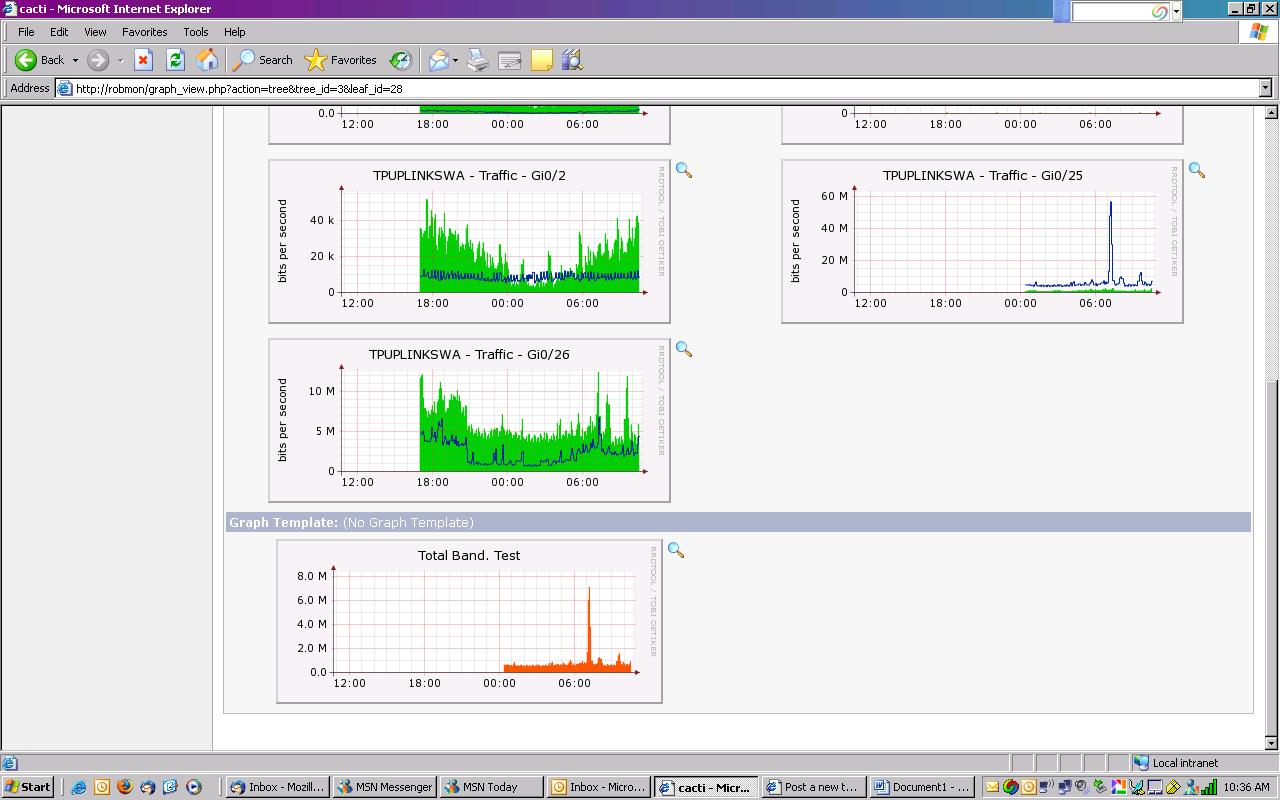Open the TPUPLINKSWA Traffic Gi0/25 graph
Viewport: 1280px width, 800px height.
(982, 241)
